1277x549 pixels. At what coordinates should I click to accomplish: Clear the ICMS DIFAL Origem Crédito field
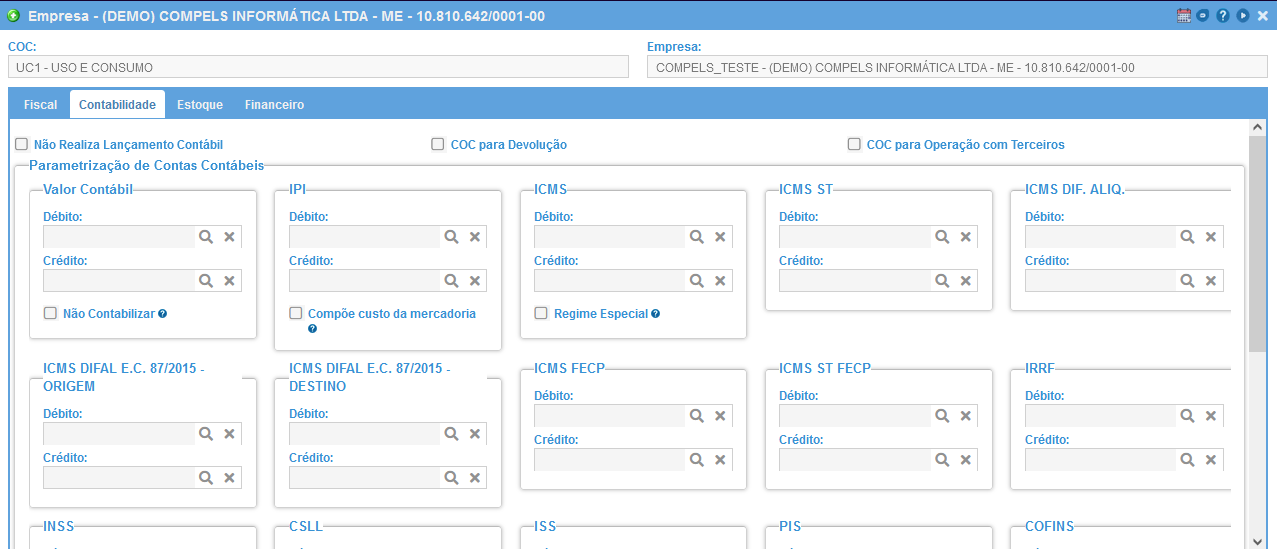pyautogui.click(x=229, y=478)
